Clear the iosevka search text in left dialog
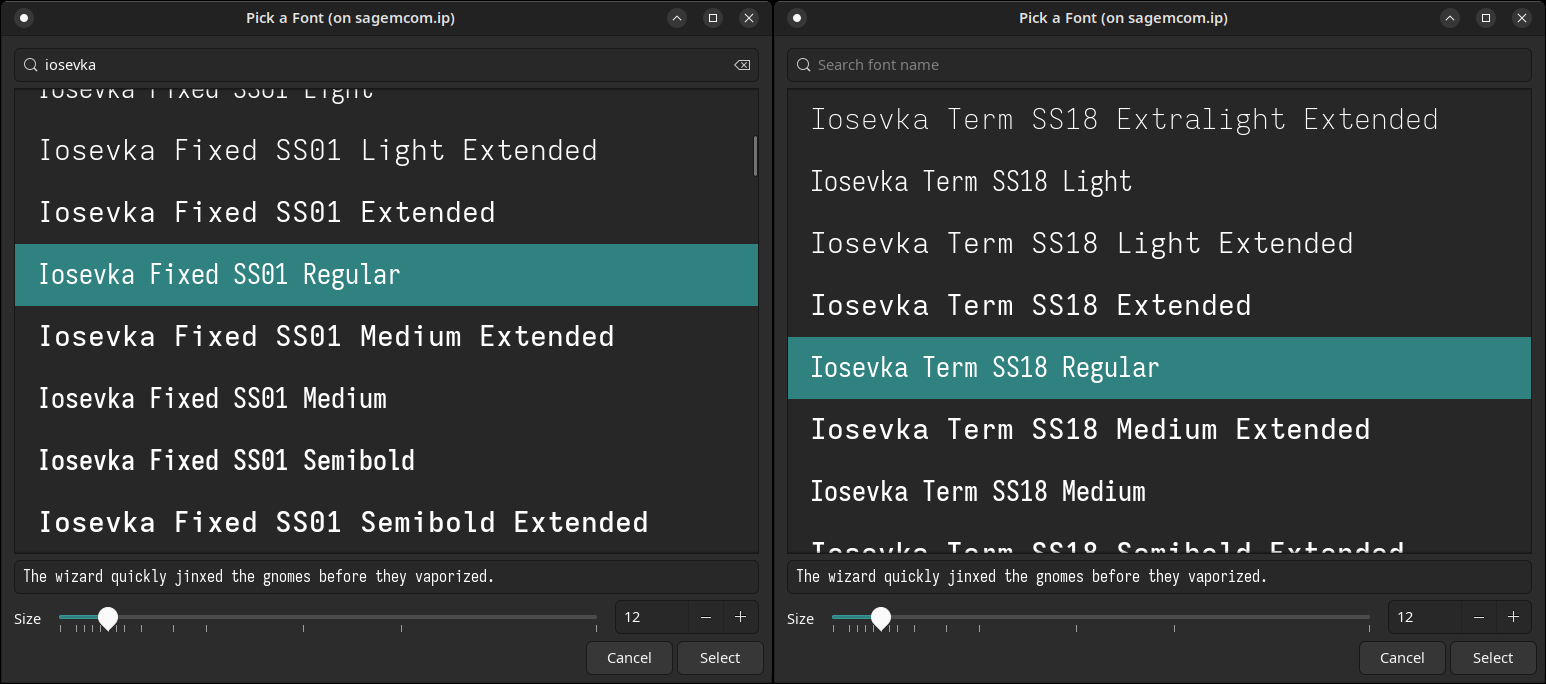 coord(741,65)
